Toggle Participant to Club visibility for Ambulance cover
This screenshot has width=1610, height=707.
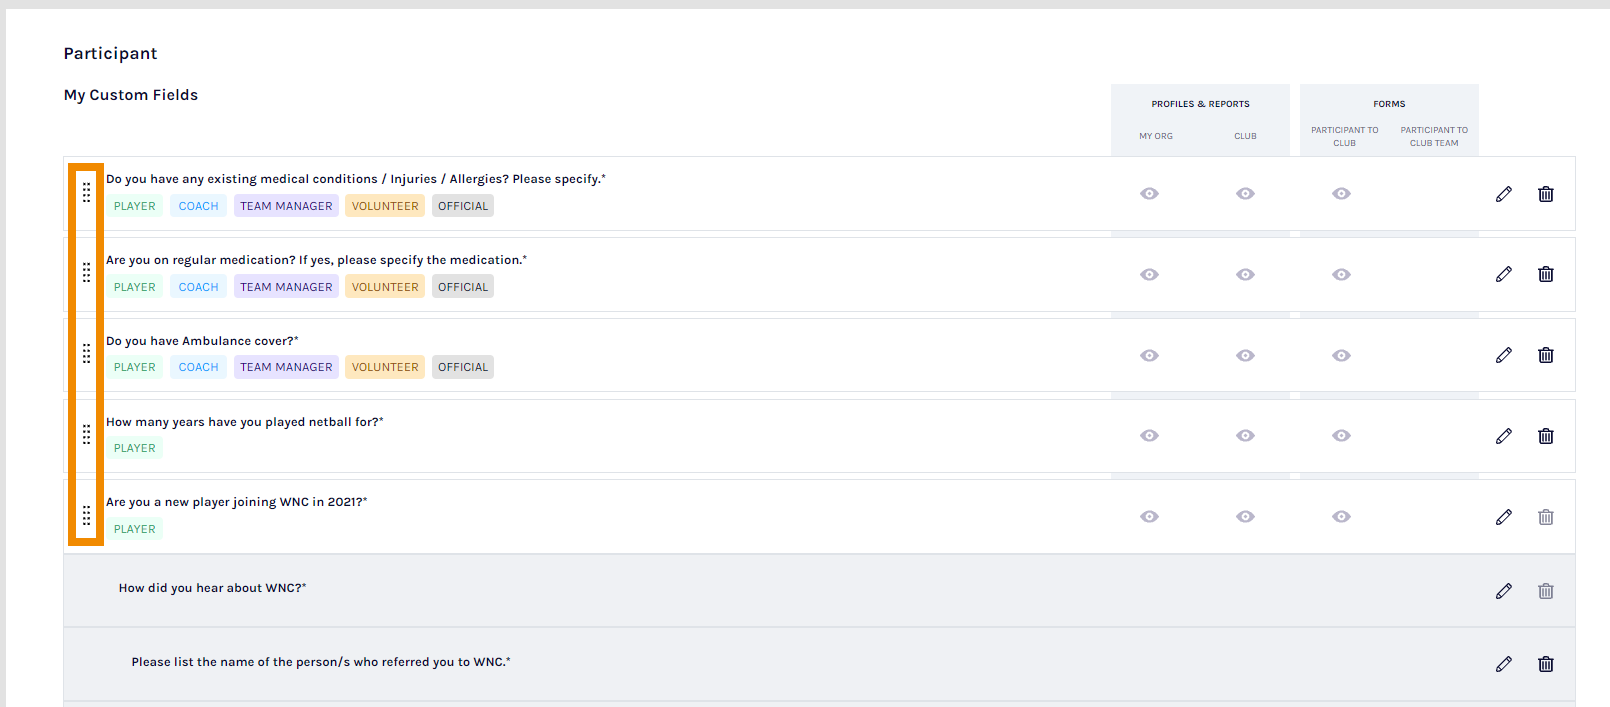click(x=1341, y=355)
